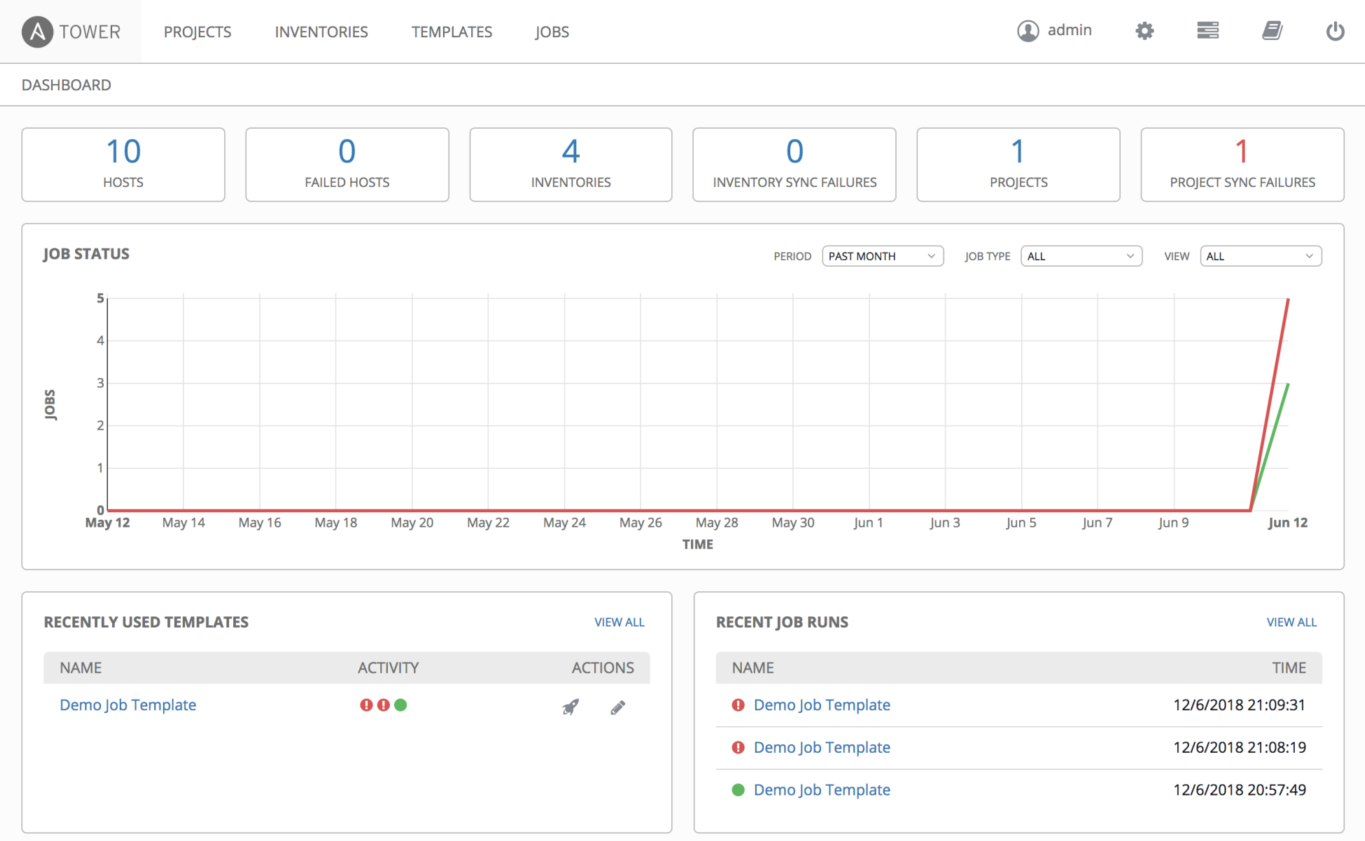Expand the Period dropdown set to Past Month

tap(882, 256)
